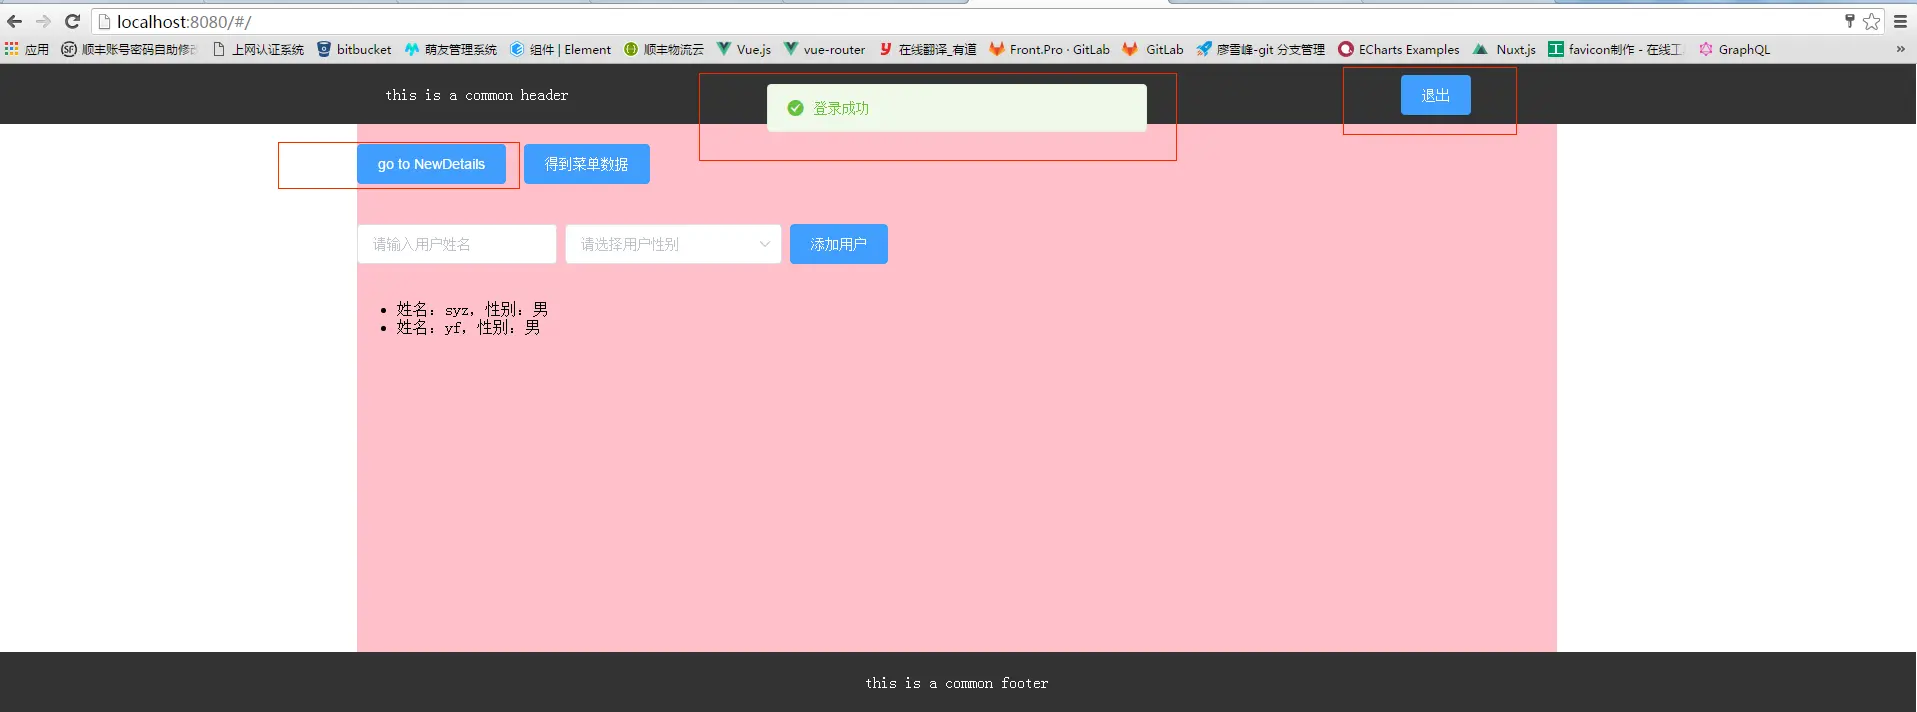Click the 退出 logout button
1917x712 pixels.
click(x=1435, y=95)
